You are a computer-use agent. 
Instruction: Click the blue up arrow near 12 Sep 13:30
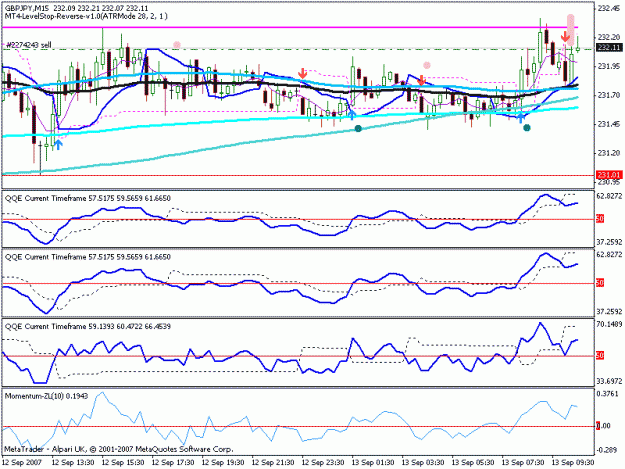(58, 144)
